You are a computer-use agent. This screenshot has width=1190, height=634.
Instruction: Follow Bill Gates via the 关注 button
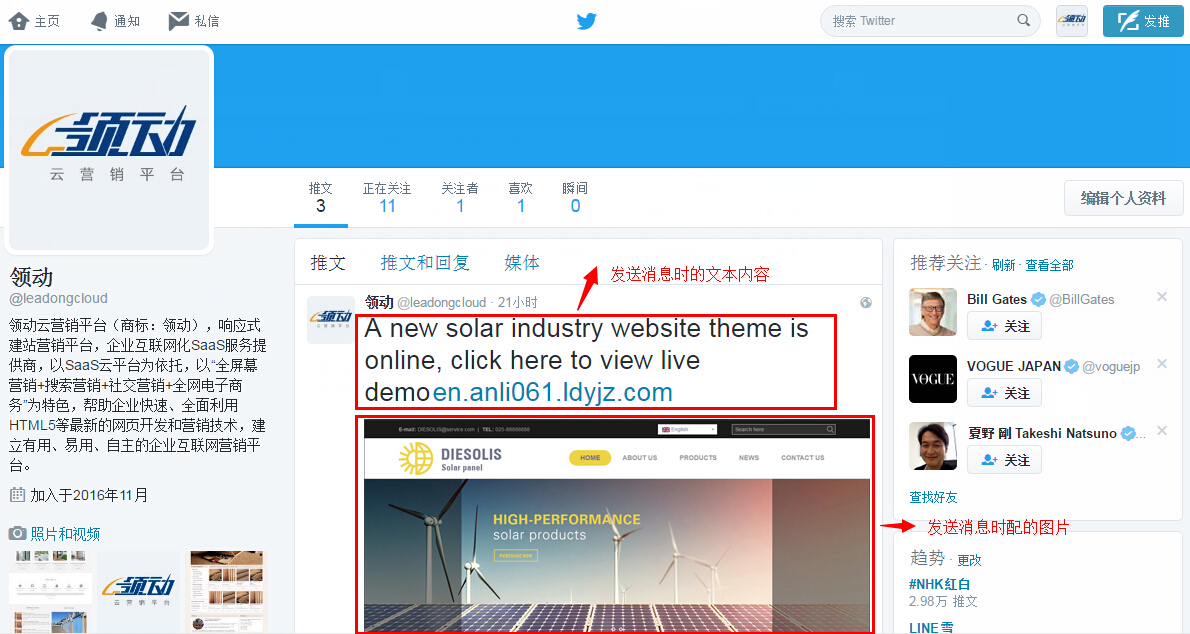pyautogui.click(x=1004, y=325)
